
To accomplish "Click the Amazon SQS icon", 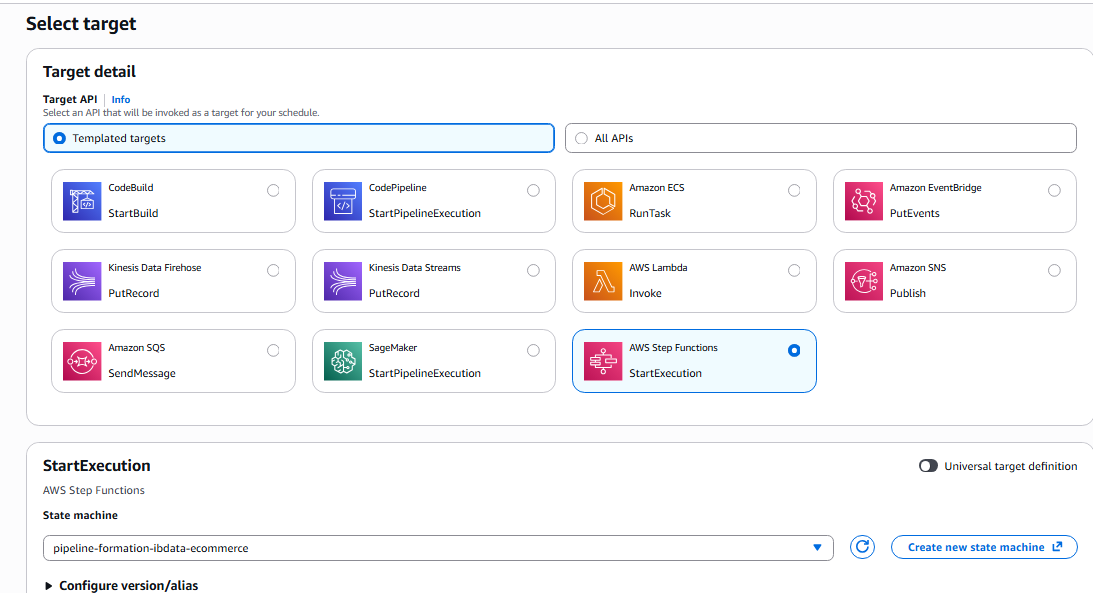I will (x=82, y=361).
